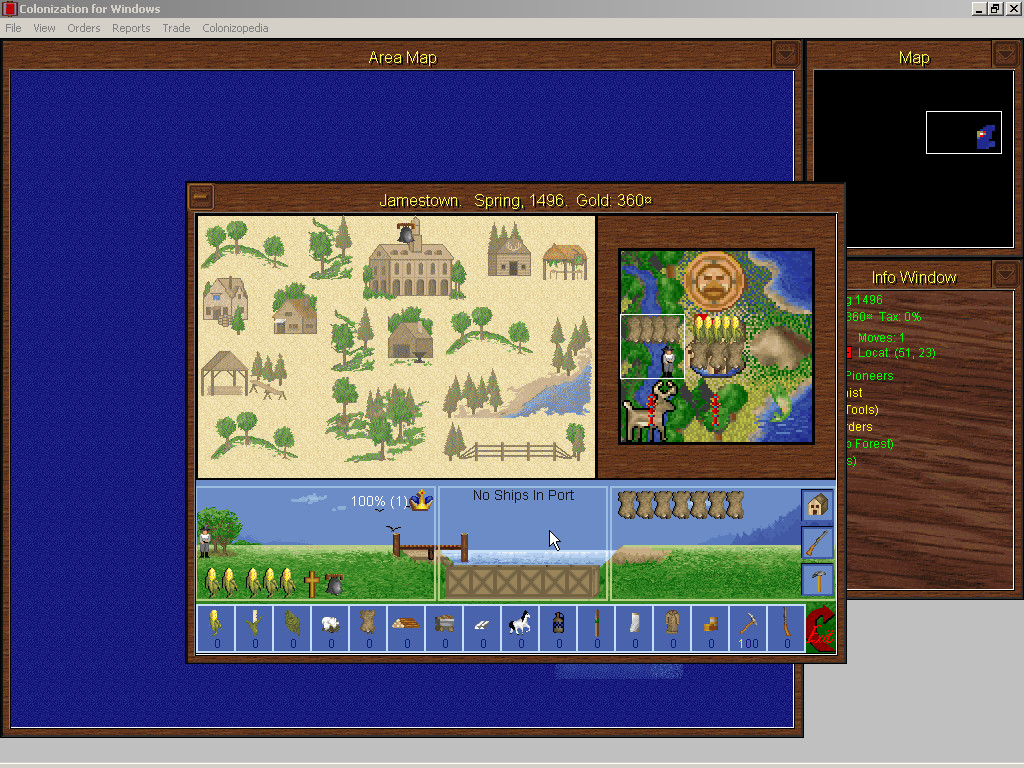Screen dimensions: 1024x768
Task: Select the Tools cargo slot showing 100
Action: click(748, 629)
